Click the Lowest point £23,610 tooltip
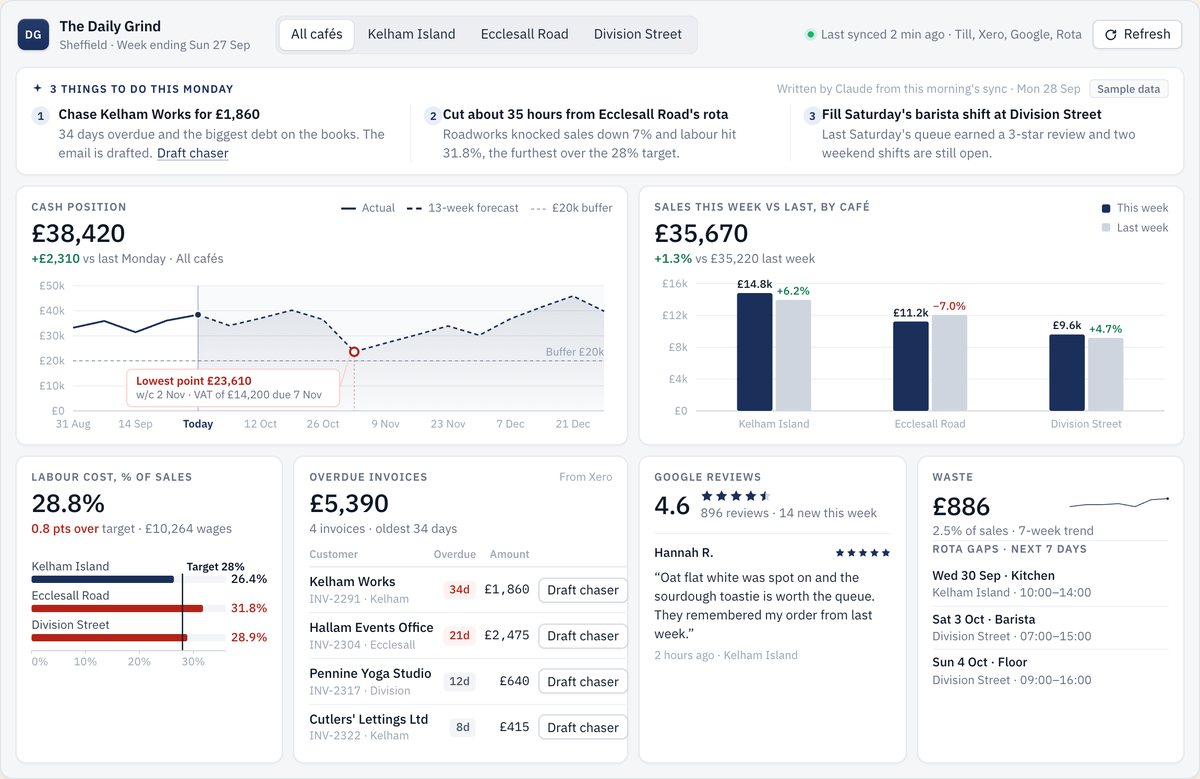 point(233,388)
